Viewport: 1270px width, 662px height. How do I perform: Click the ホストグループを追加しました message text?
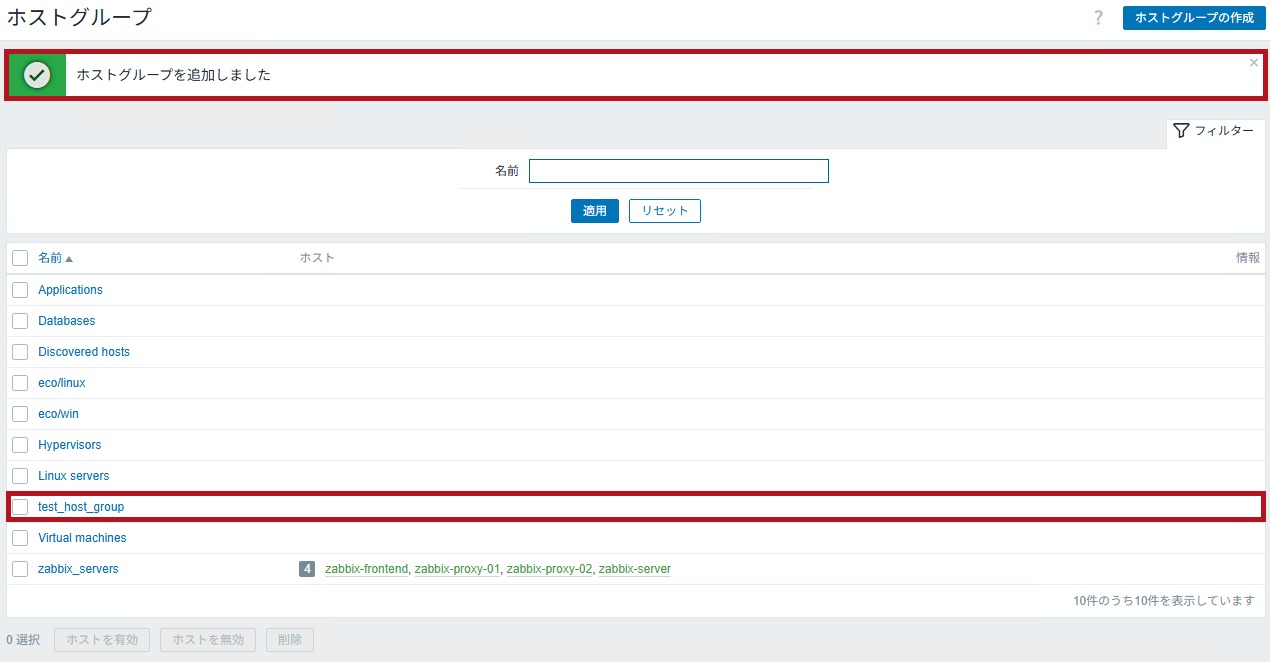click(x=174, y=75)
